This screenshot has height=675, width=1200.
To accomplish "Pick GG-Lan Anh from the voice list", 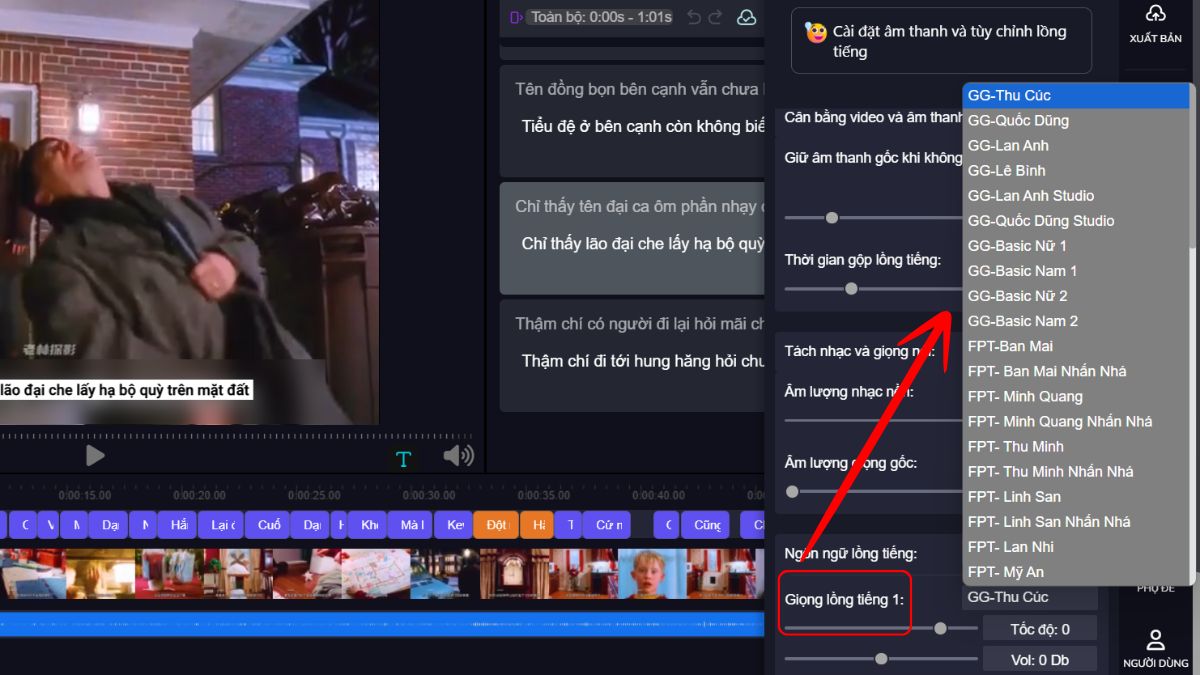I will click(x=1075, y=146).
